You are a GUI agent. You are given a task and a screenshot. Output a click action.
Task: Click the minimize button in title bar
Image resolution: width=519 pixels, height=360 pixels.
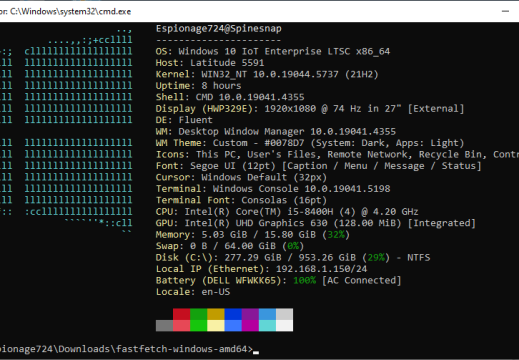click(x=505, y=11)
